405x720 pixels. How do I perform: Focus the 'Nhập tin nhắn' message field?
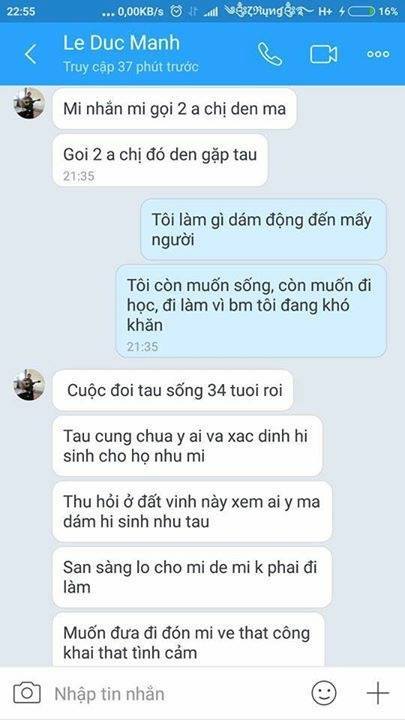click(x=174, y=693)
